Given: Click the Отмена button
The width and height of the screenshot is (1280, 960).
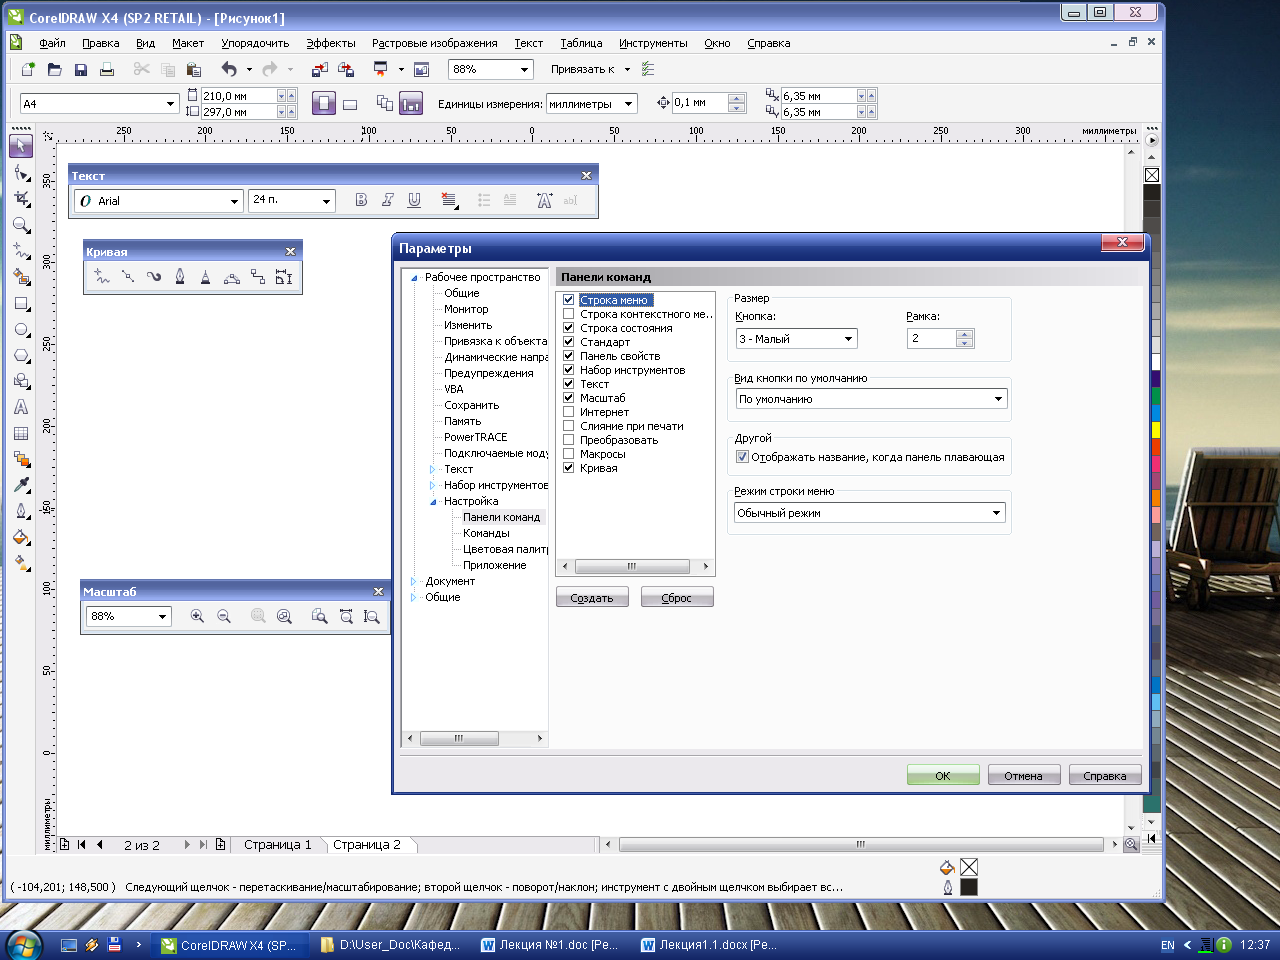Looking at the screenshot, I should point(1024,776).
